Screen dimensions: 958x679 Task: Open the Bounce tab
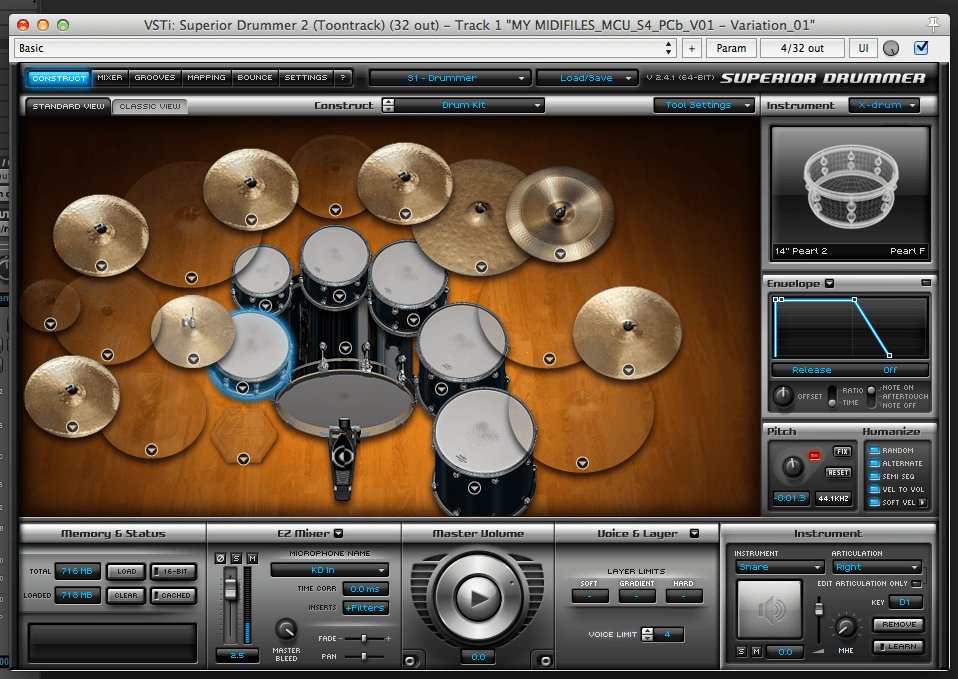coord(255,78)
